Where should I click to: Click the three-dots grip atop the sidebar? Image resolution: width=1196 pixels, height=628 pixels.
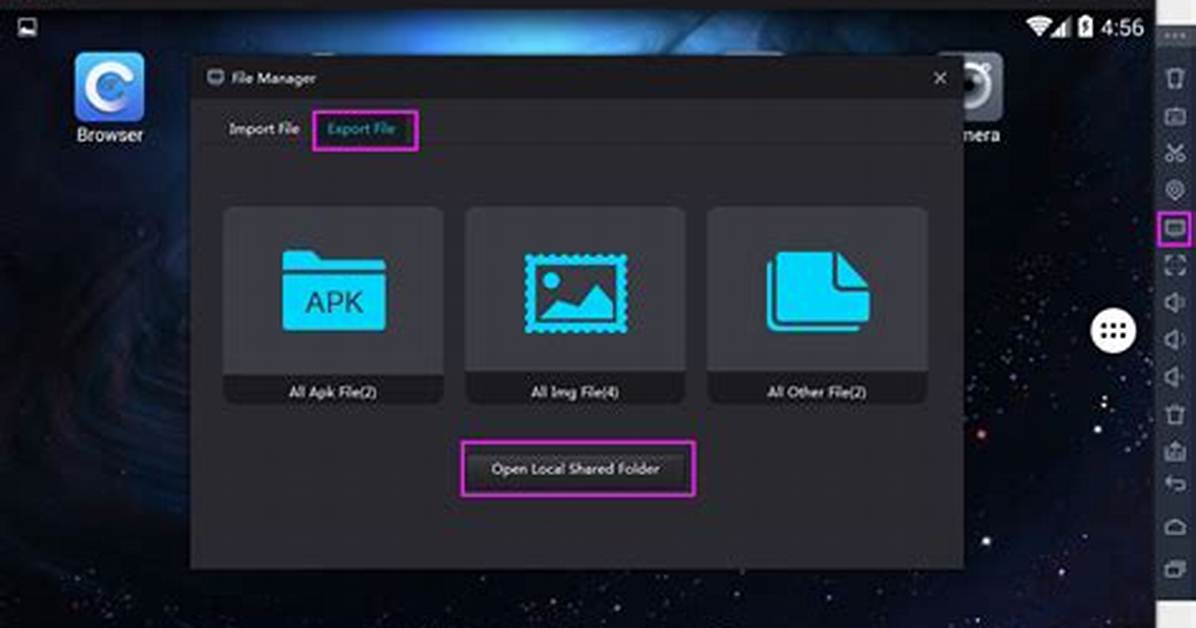1175,36
